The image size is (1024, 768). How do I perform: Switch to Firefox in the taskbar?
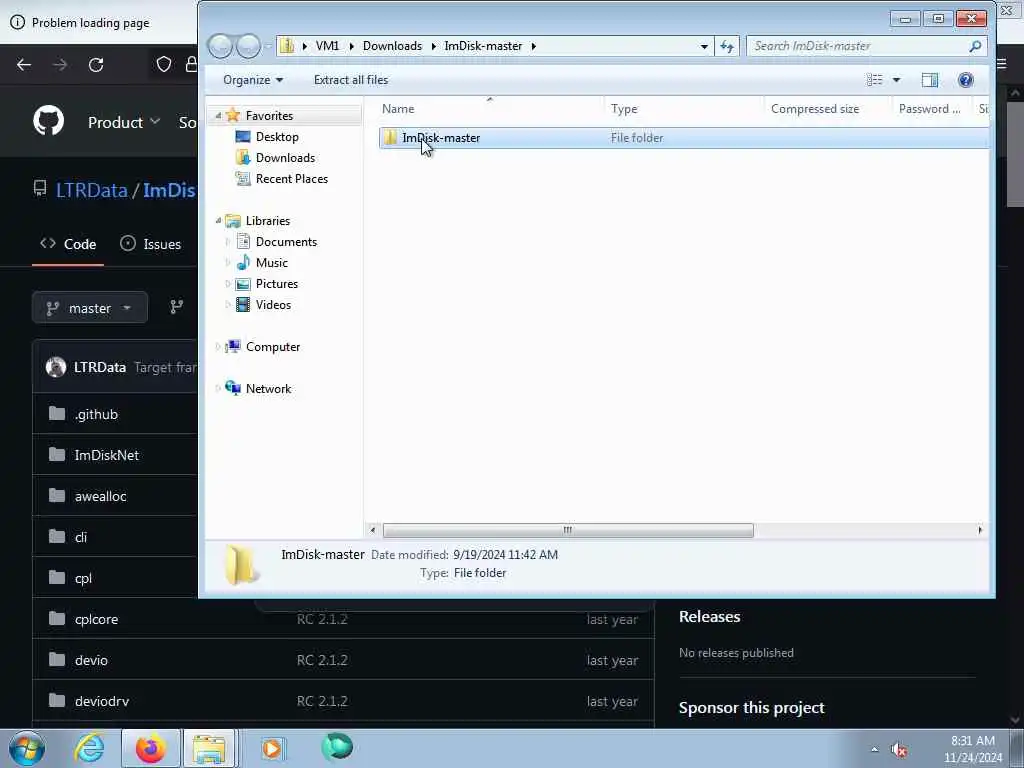tap(150, 748)
